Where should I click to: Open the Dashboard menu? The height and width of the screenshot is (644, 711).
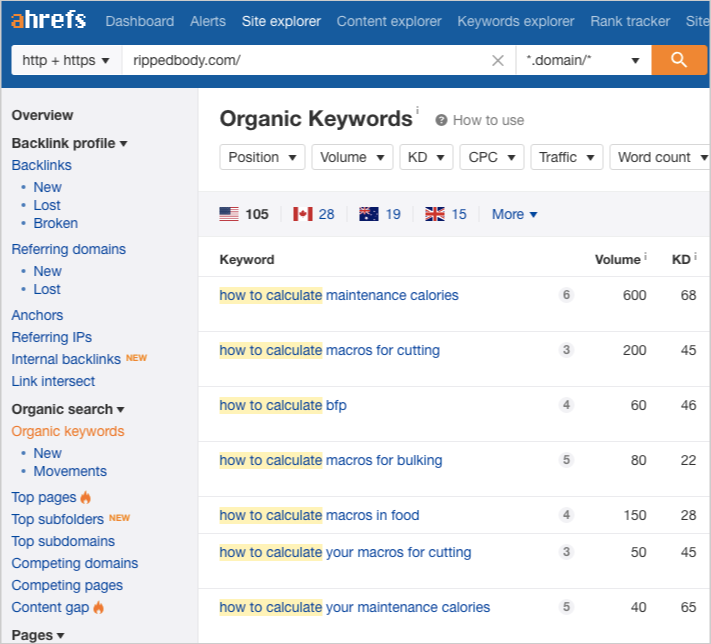[x=140, y=21]
